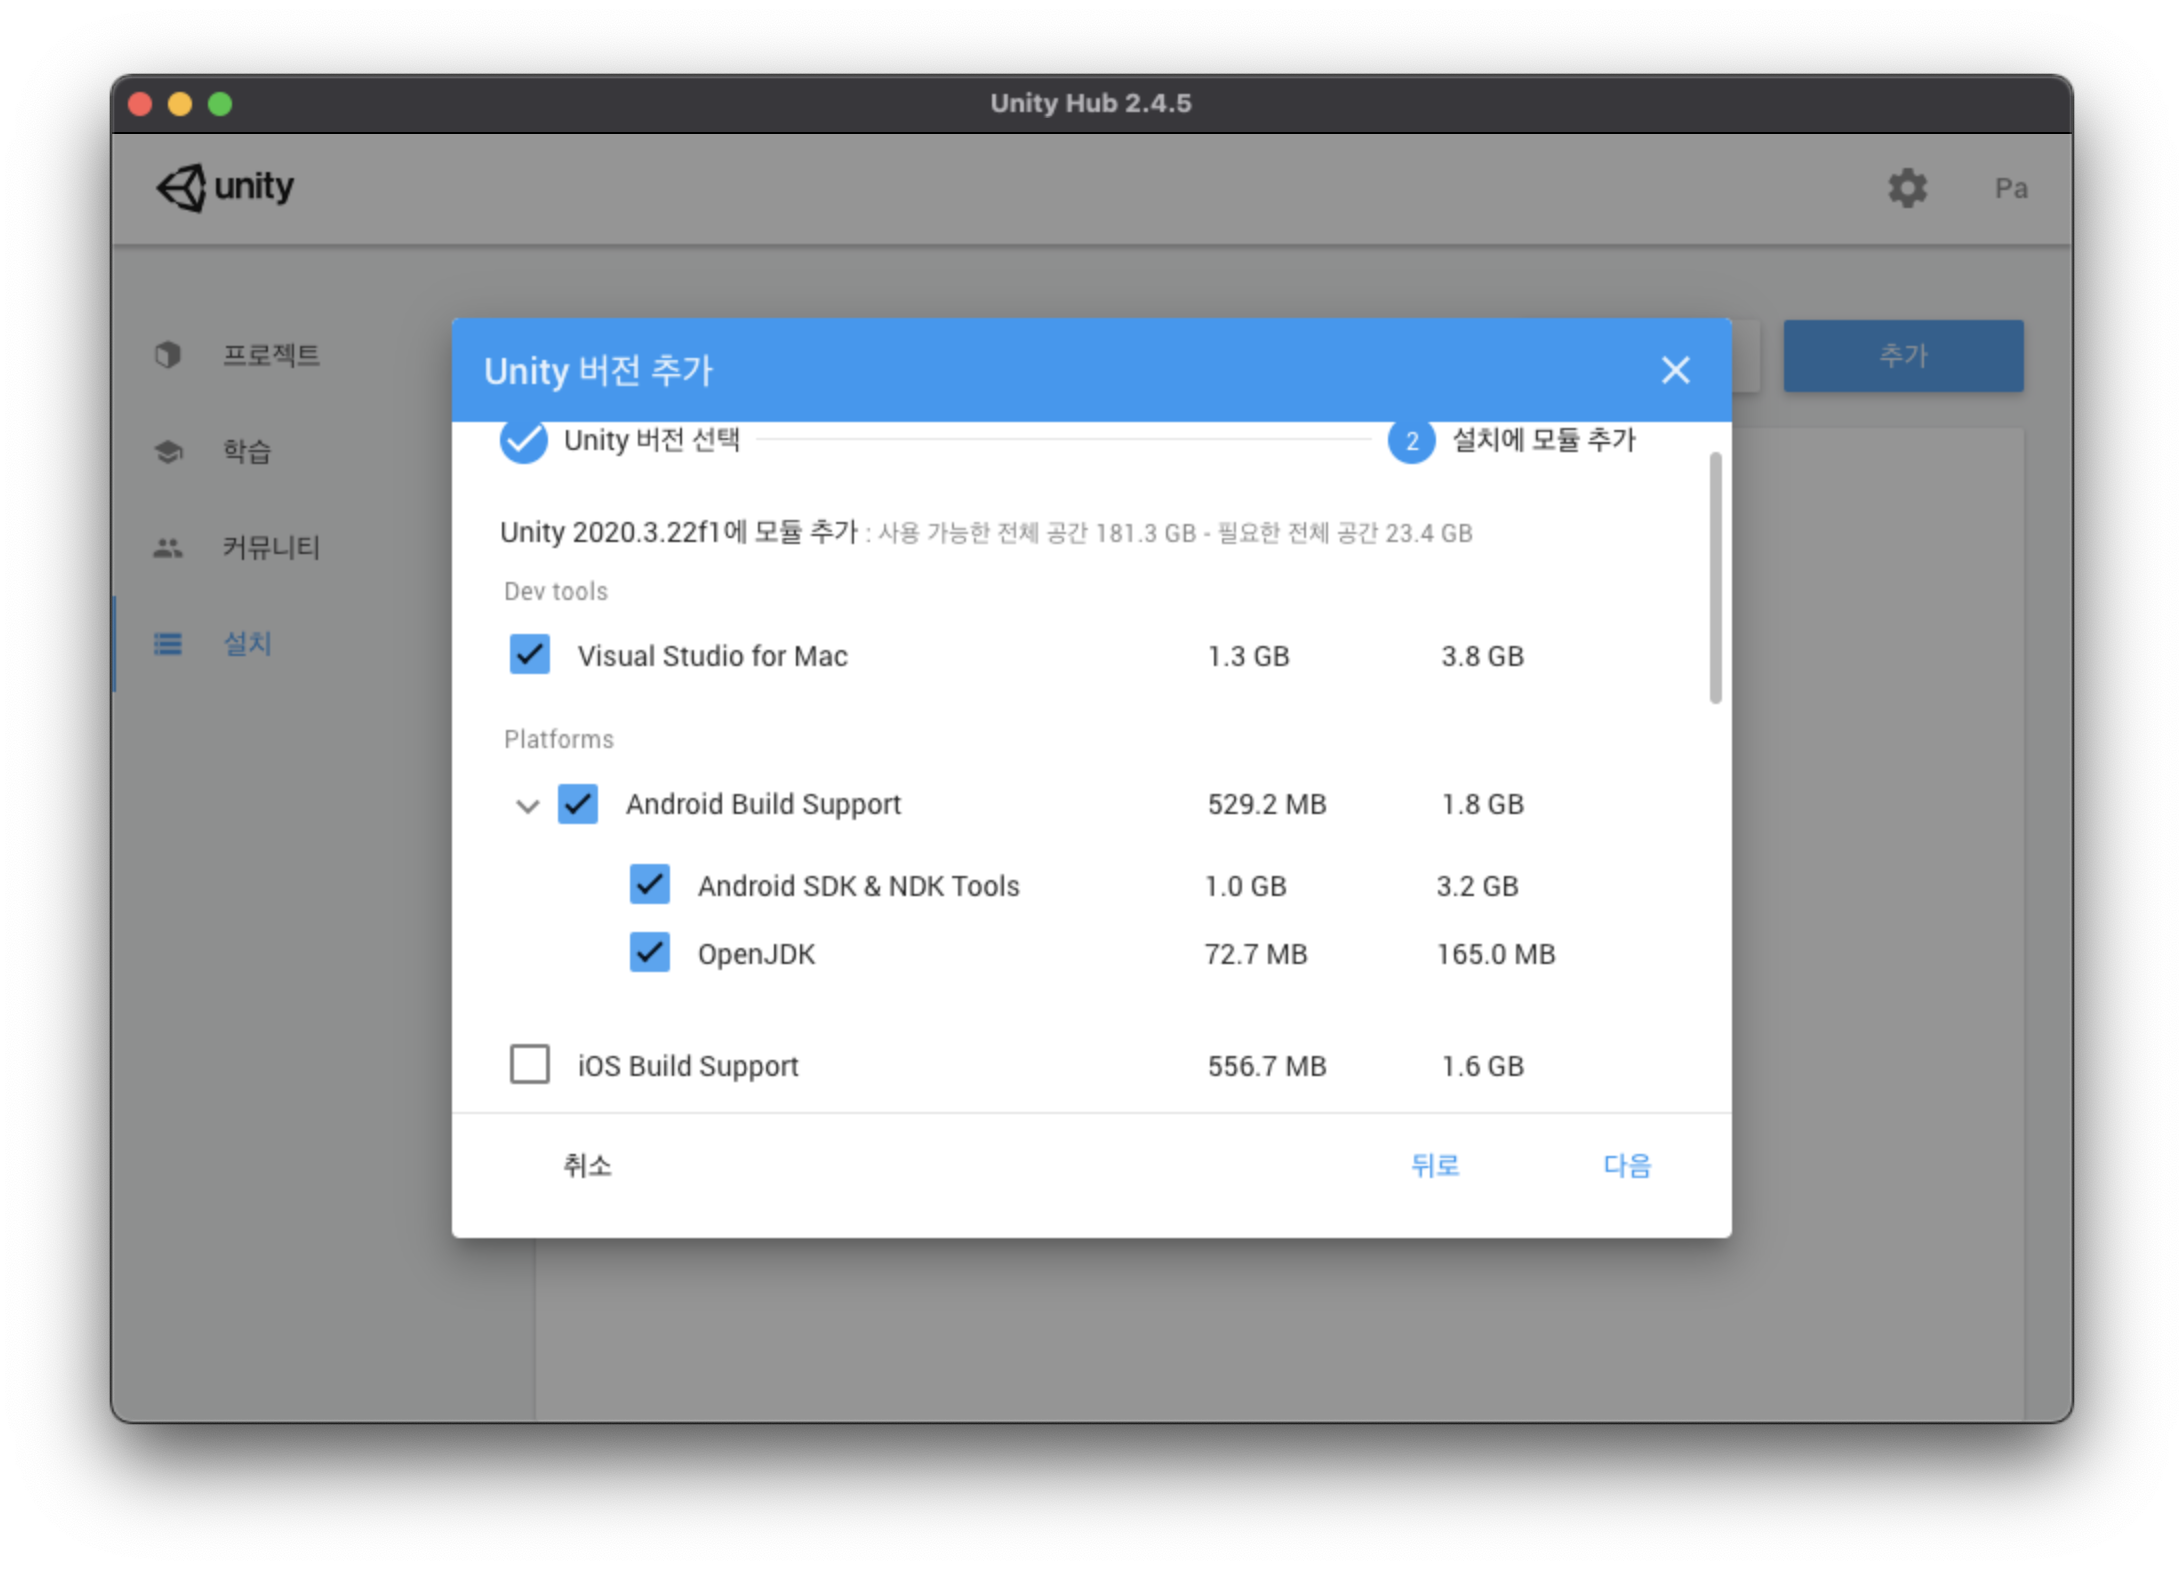Uncheck the OpenJDK module
This screenshot has height=1570, width=2184.
[x=649, y=953]
